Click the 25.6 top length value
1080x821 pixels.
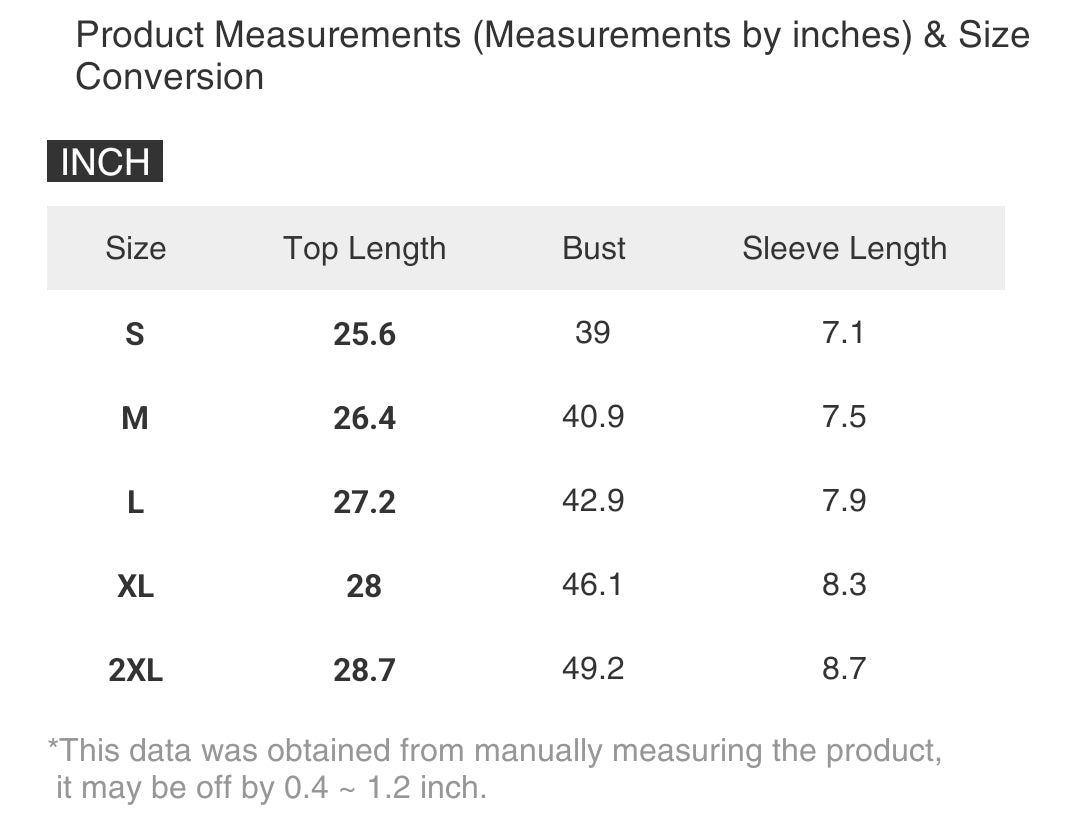click(364, 334)
